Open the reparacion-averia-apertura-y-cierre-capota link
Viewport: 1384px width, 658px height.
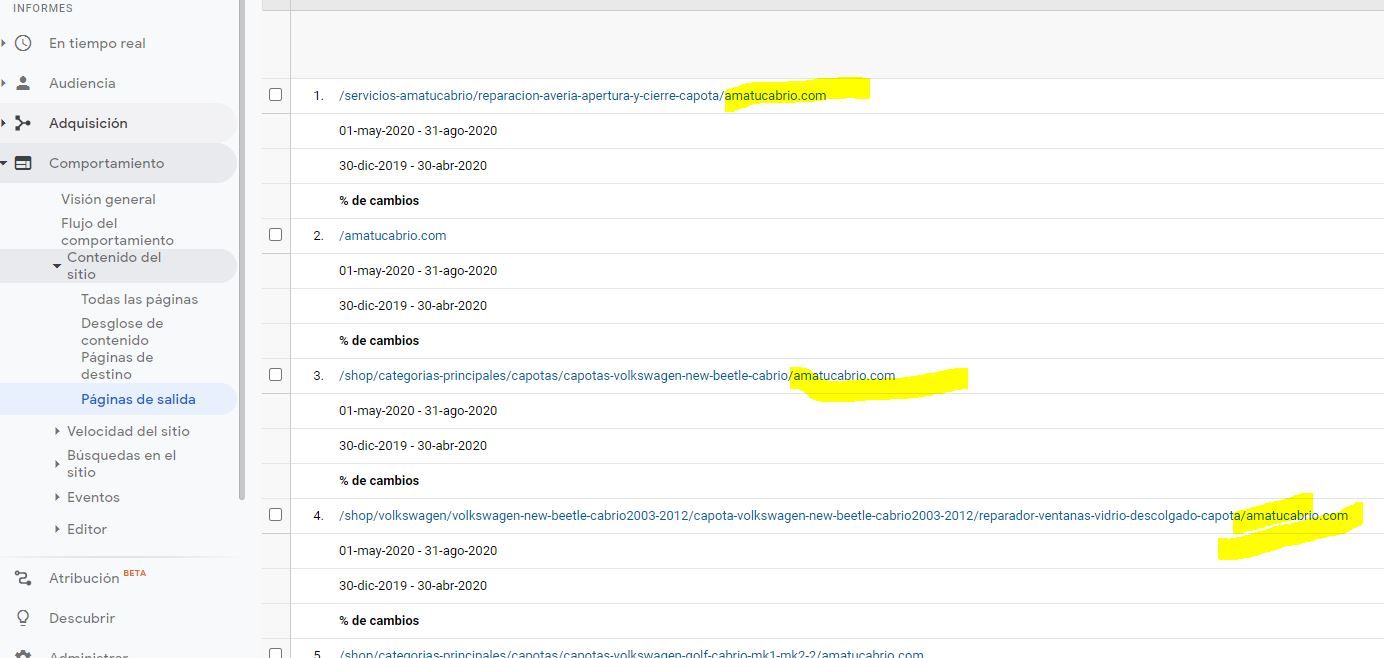tap(583, 96)
